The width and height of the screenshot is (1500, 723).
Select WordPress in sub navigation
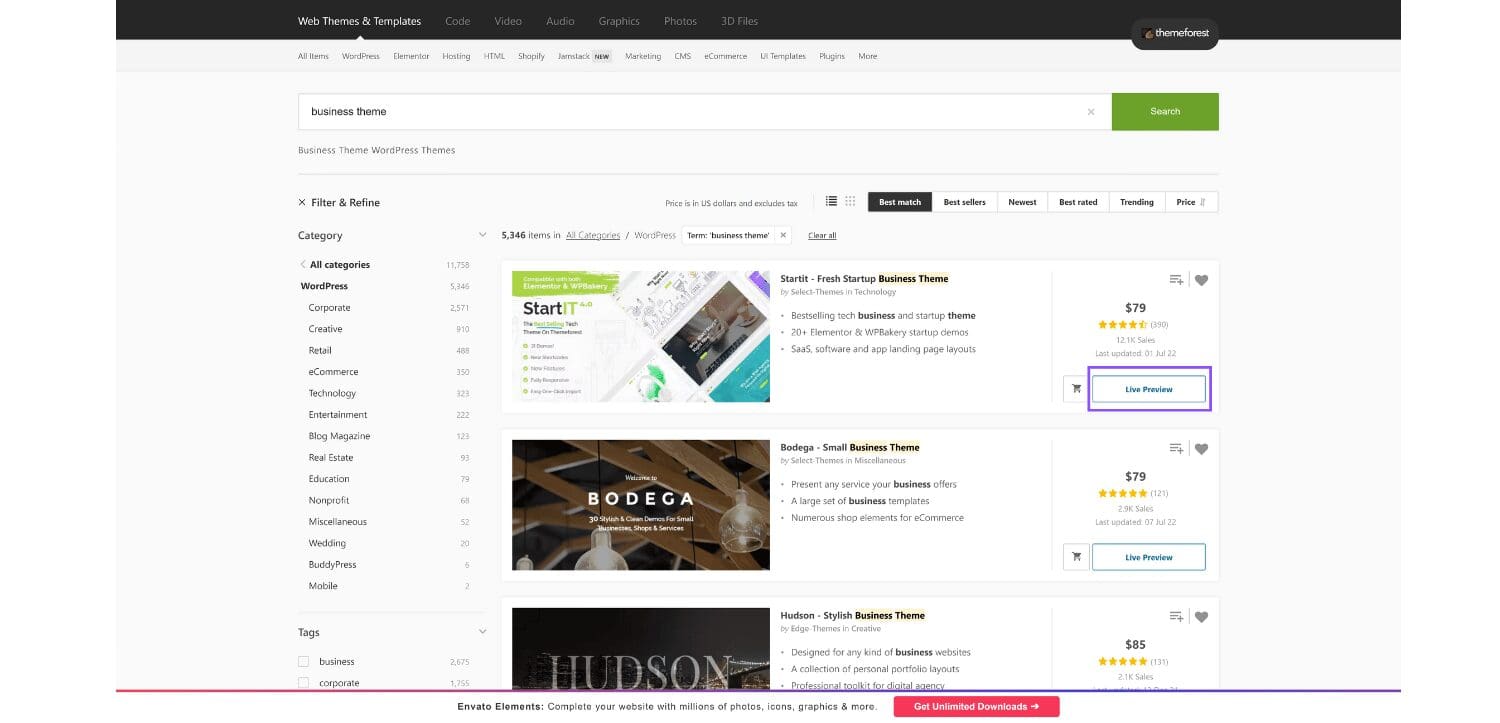[360, 56]
